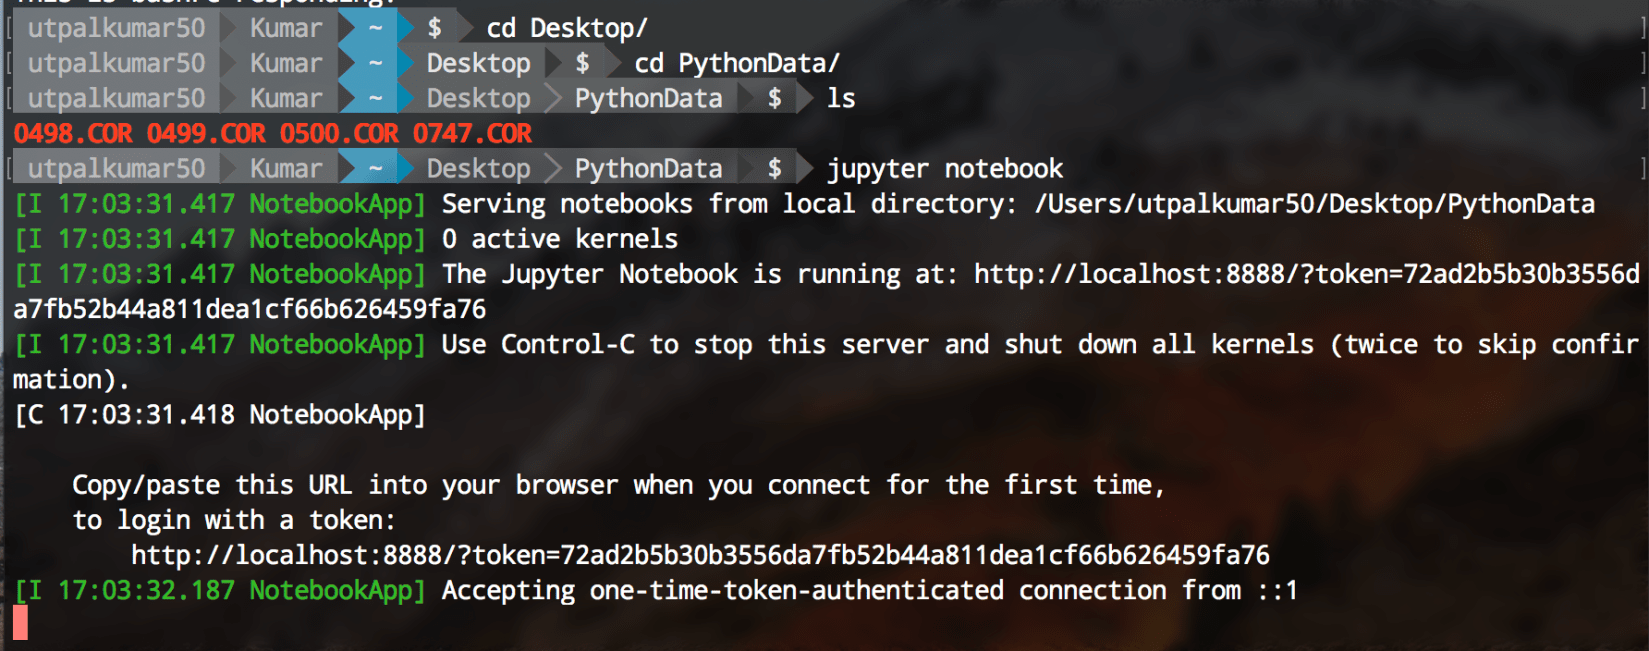Click the indented localhost token URL
The height and width of the screenshot is (651, 1649).
coord(700,555)
